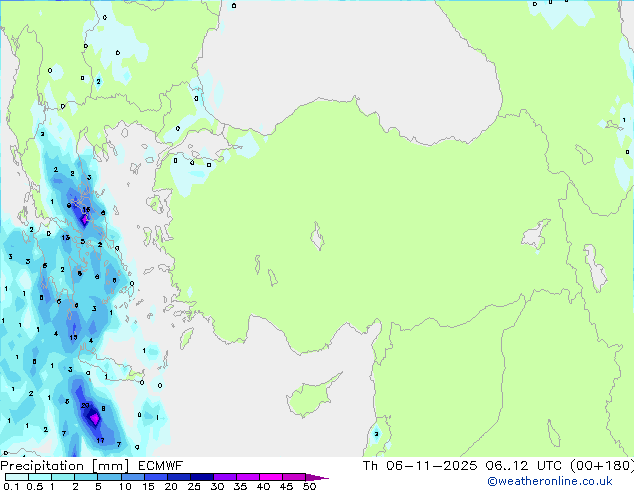Click the legend label "0.1"
This screenshot has height=490, width=634.
click(x=11, y=486)
